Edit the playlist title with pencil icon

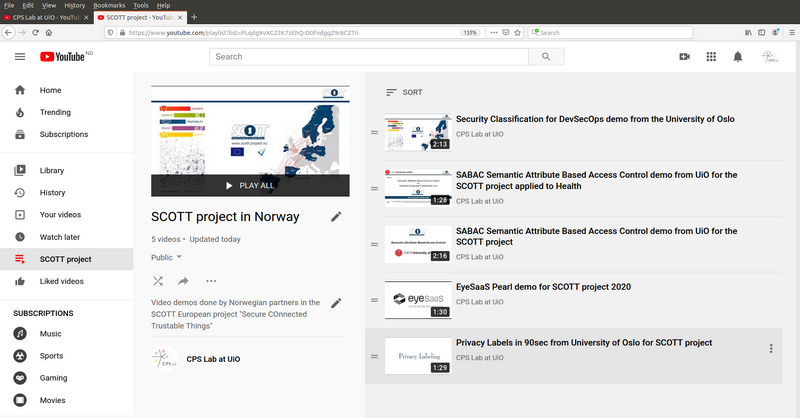(336, 217)
